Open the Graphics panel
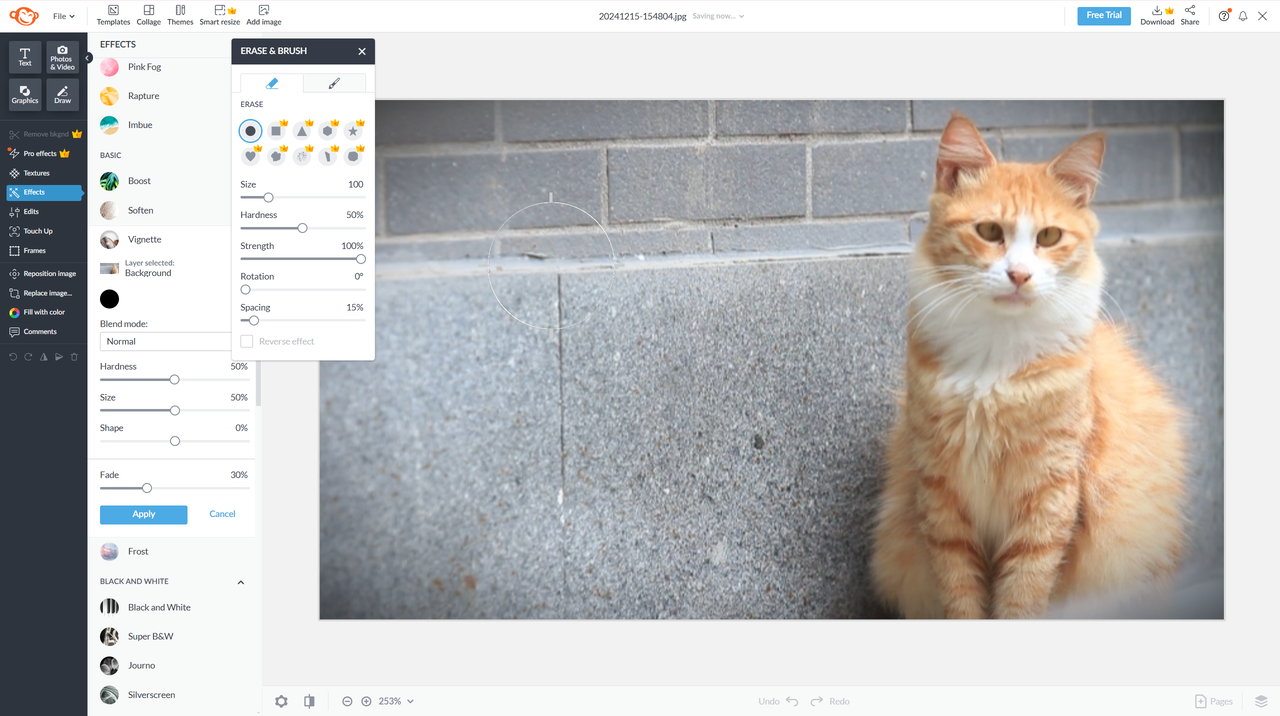The width and height of the screenshot is (1280, 716). 25,94
